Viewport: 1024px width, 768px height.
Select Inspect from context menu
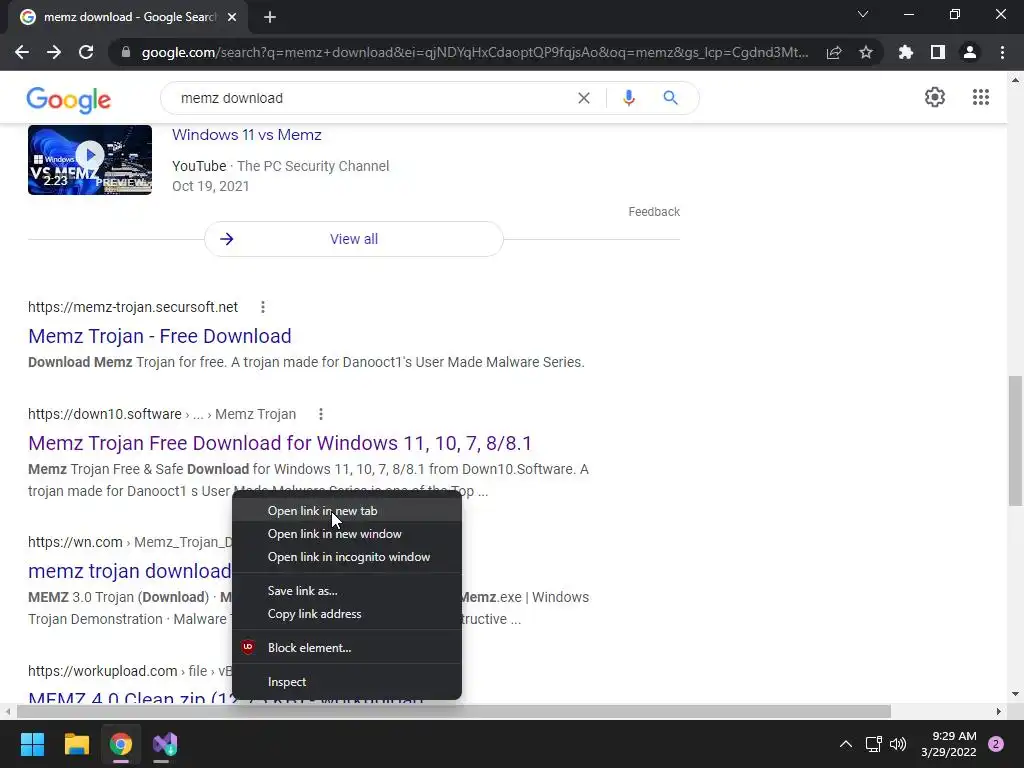[347, 681]
